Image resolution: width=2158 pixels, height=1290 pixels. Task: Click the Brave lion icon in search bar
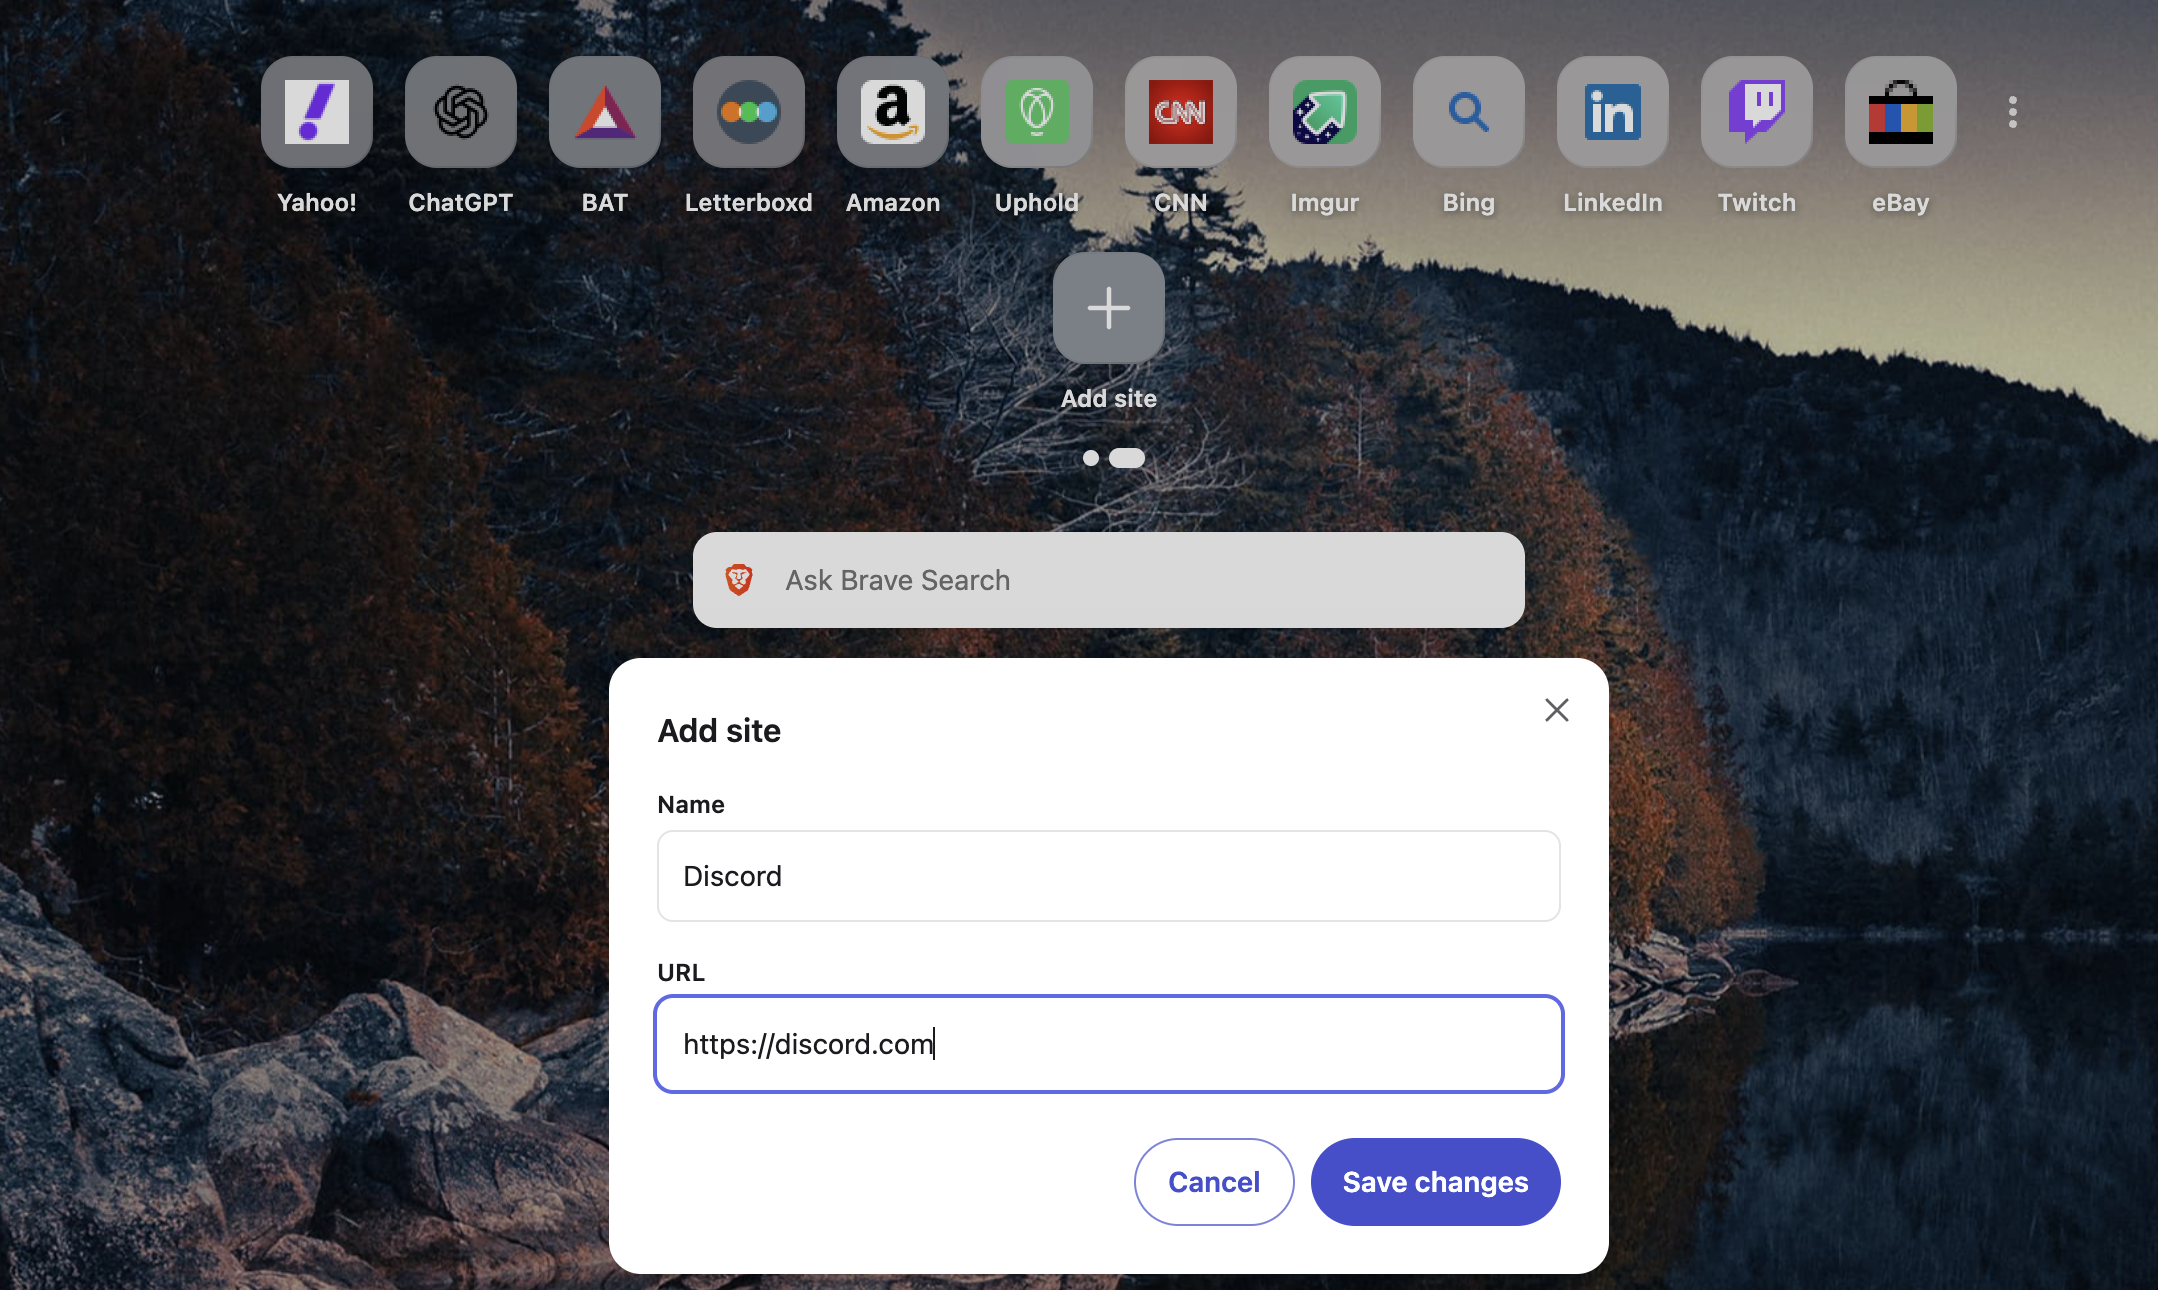point(739,580)
